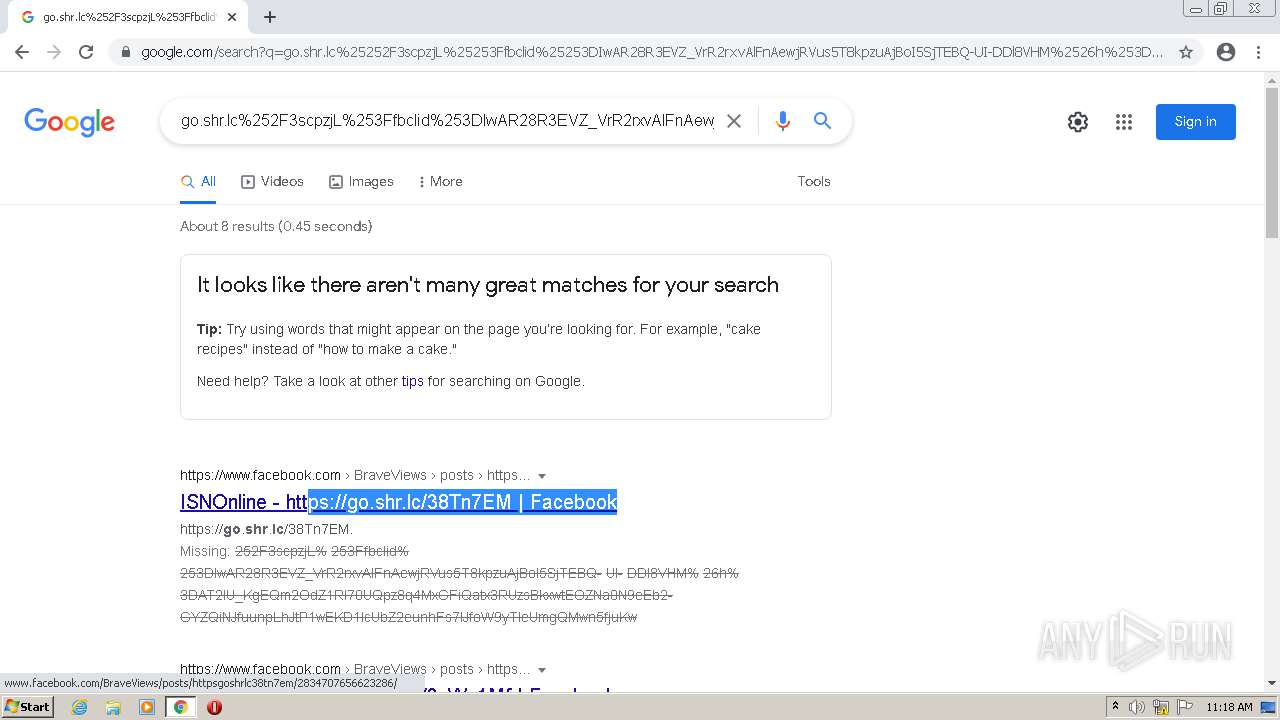Click the Google logo

coord(69,122)
